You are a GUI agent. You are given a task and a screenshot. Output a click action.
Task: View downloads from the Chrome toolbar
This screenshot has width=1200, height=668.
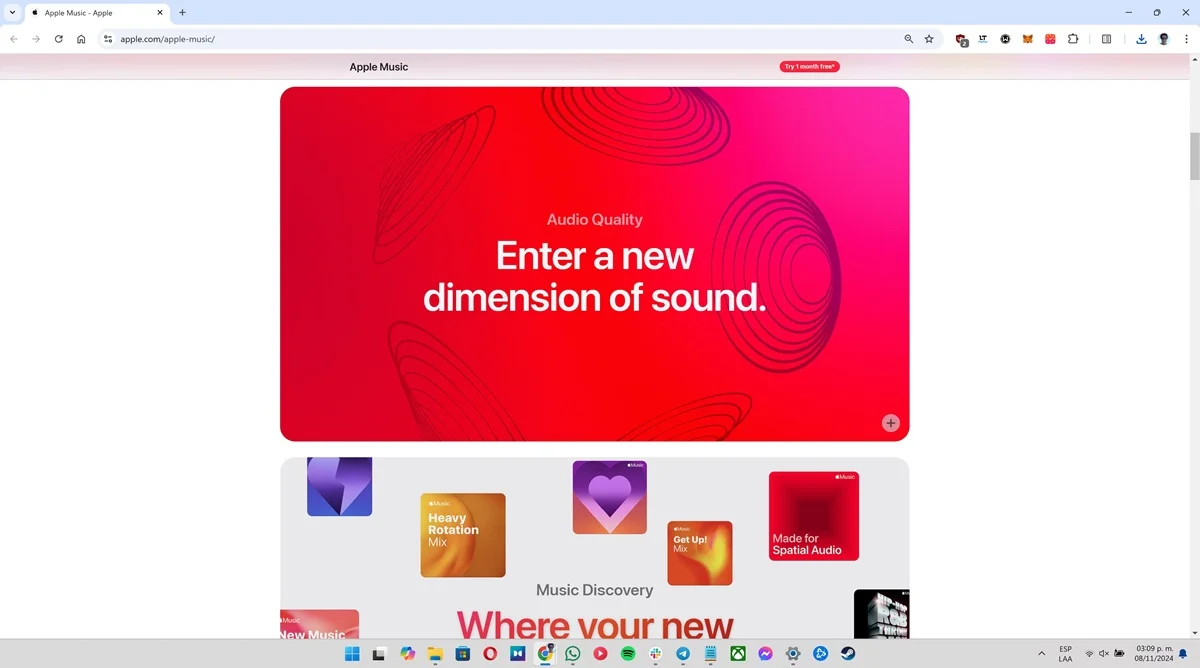[1140, 38]
